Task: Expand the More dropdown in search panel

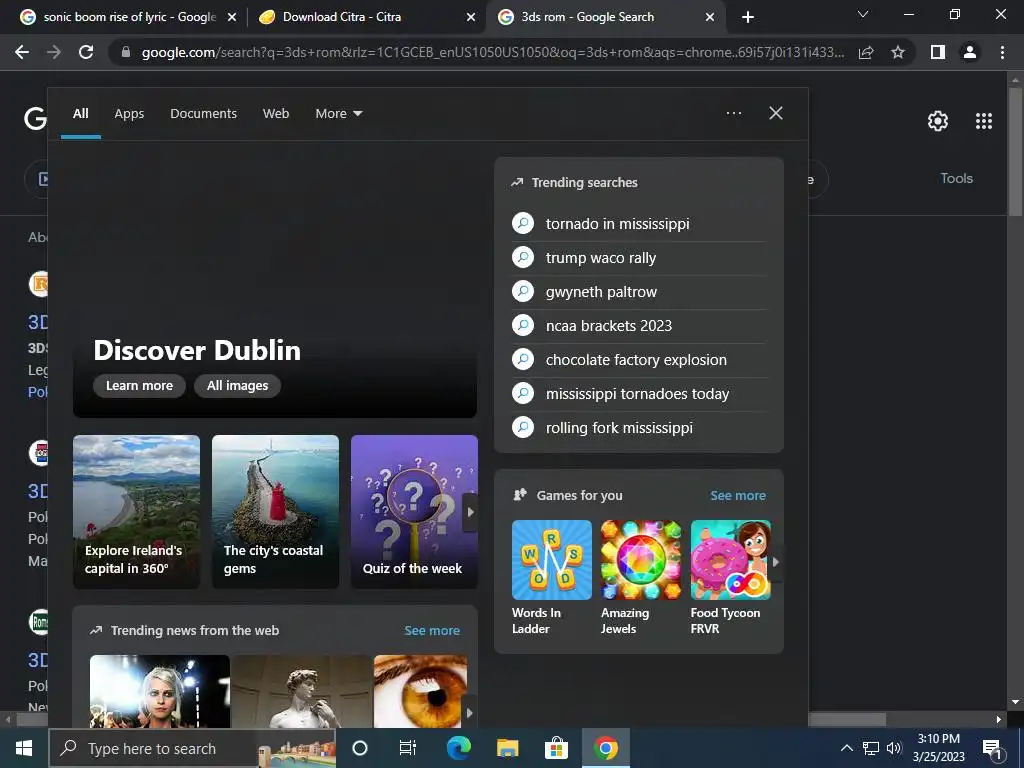Action: click(x=338, y=114)
